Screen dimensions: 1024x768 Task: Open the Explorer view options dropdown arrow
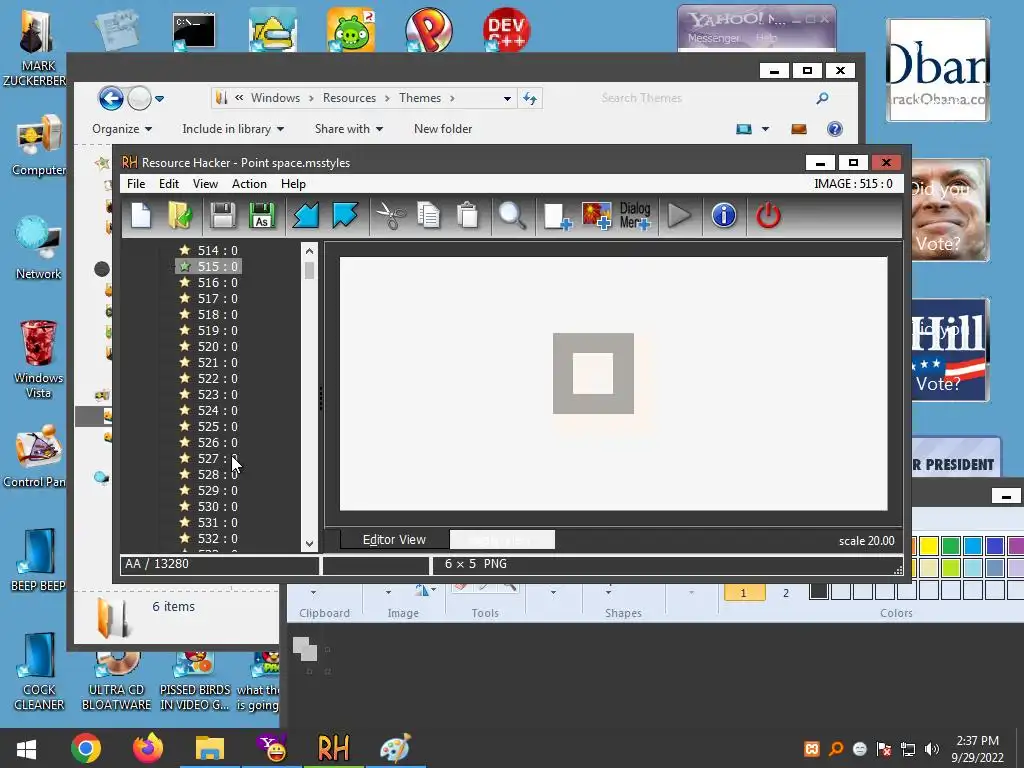tap(765, 129)
